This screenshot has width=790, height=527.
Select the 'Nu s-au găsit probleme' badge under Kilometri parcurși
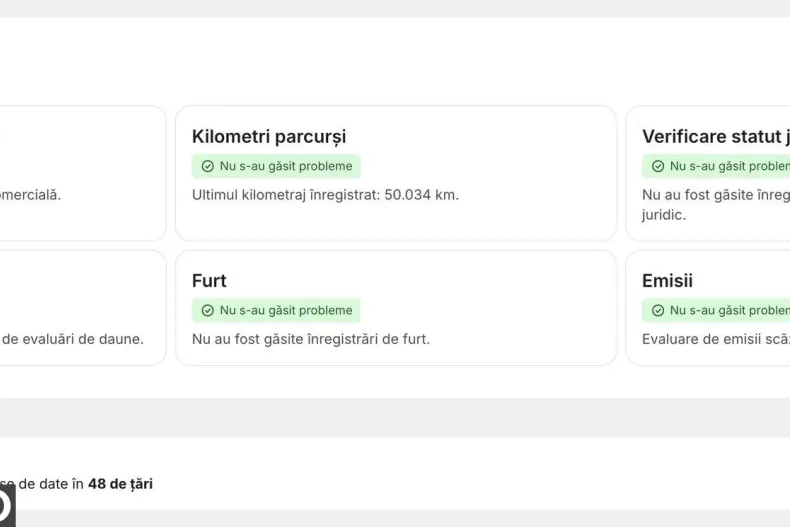(x=276, y=166)
